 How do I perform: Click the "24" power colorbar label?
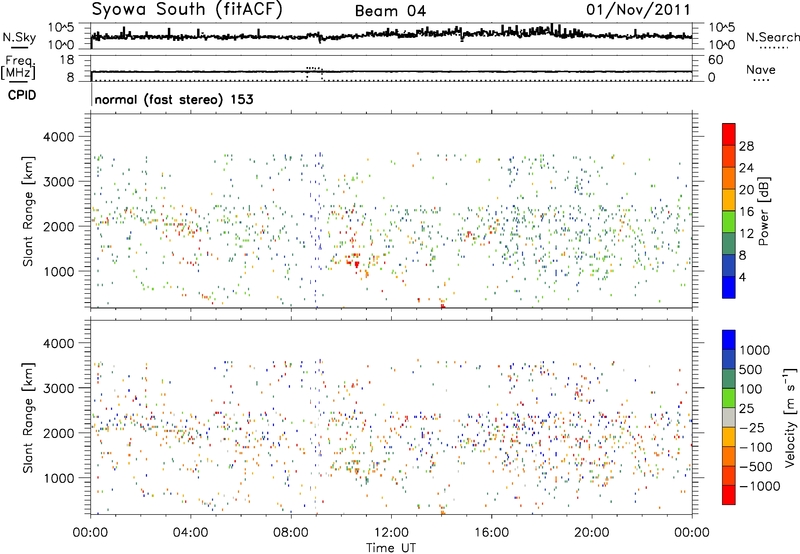[x=746, y=168]
